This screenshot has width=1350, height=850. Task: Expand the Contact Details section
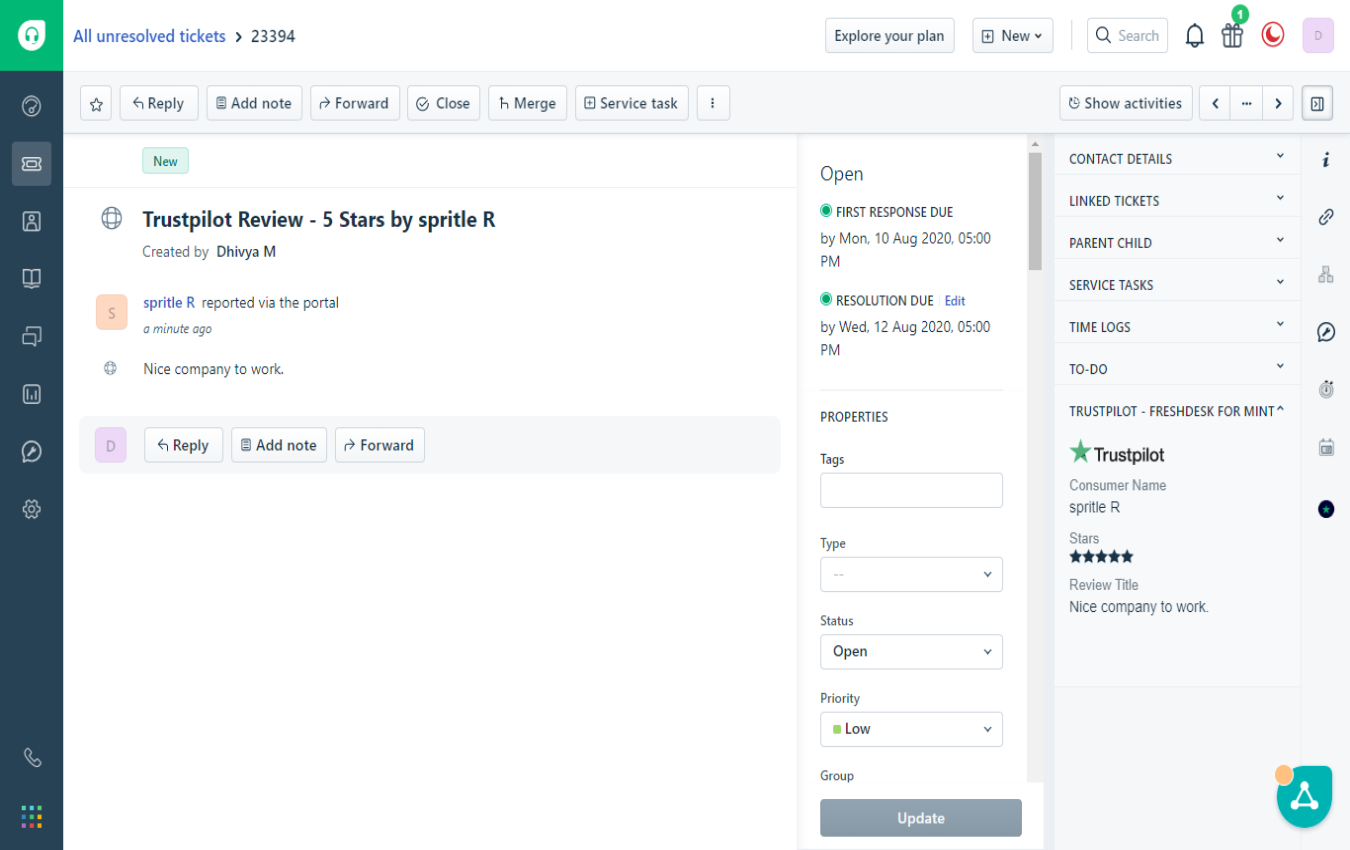click(1176, 158)
